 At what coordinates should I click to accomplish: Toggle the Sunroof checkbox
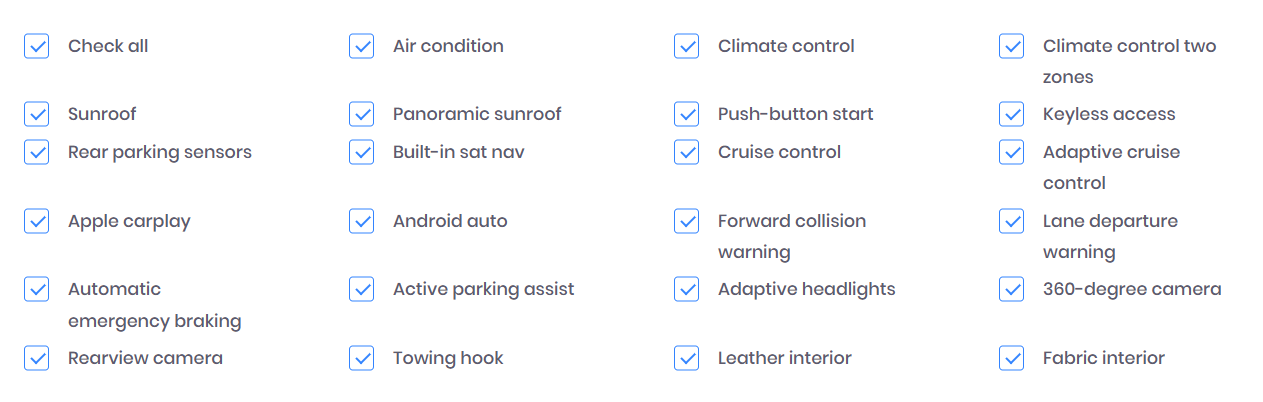[x=37, y=114]
